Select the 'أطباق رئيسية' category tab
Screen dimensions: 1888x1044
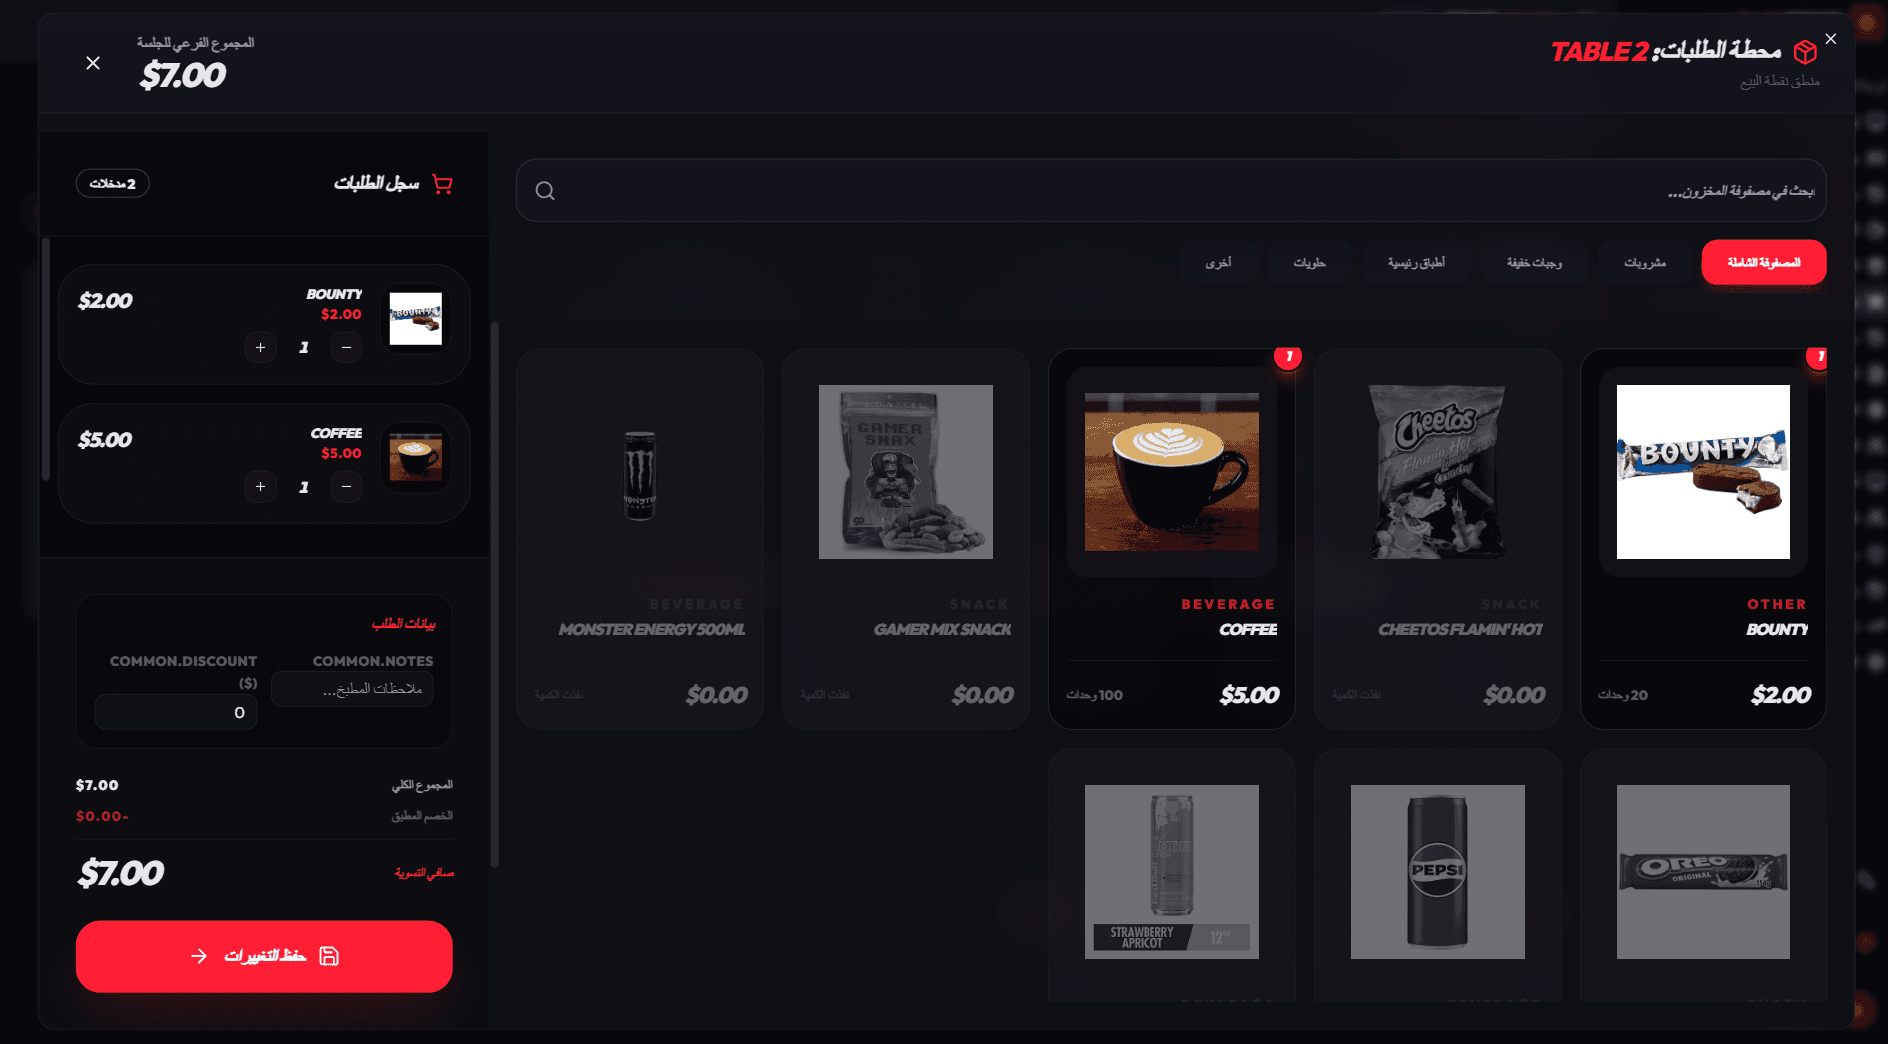click(1416, 262)
